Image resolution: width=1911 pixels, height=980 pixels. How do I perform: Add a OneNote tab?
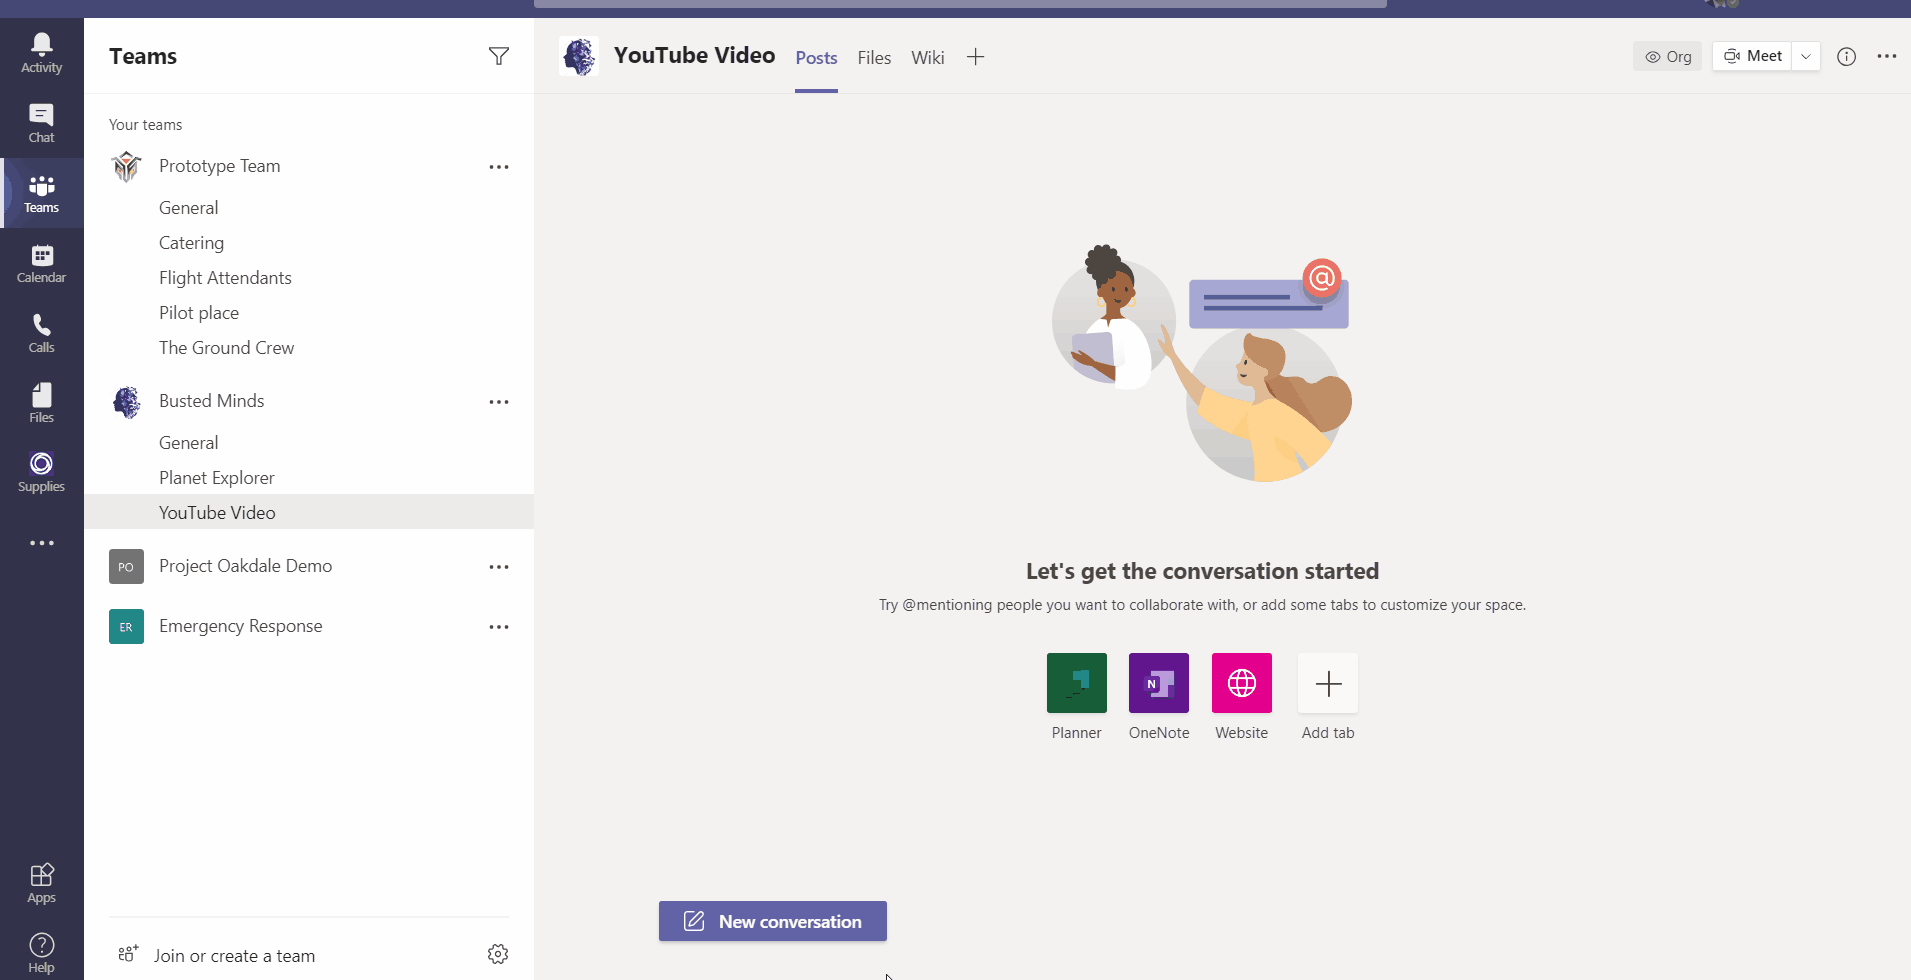point(1159,683)
